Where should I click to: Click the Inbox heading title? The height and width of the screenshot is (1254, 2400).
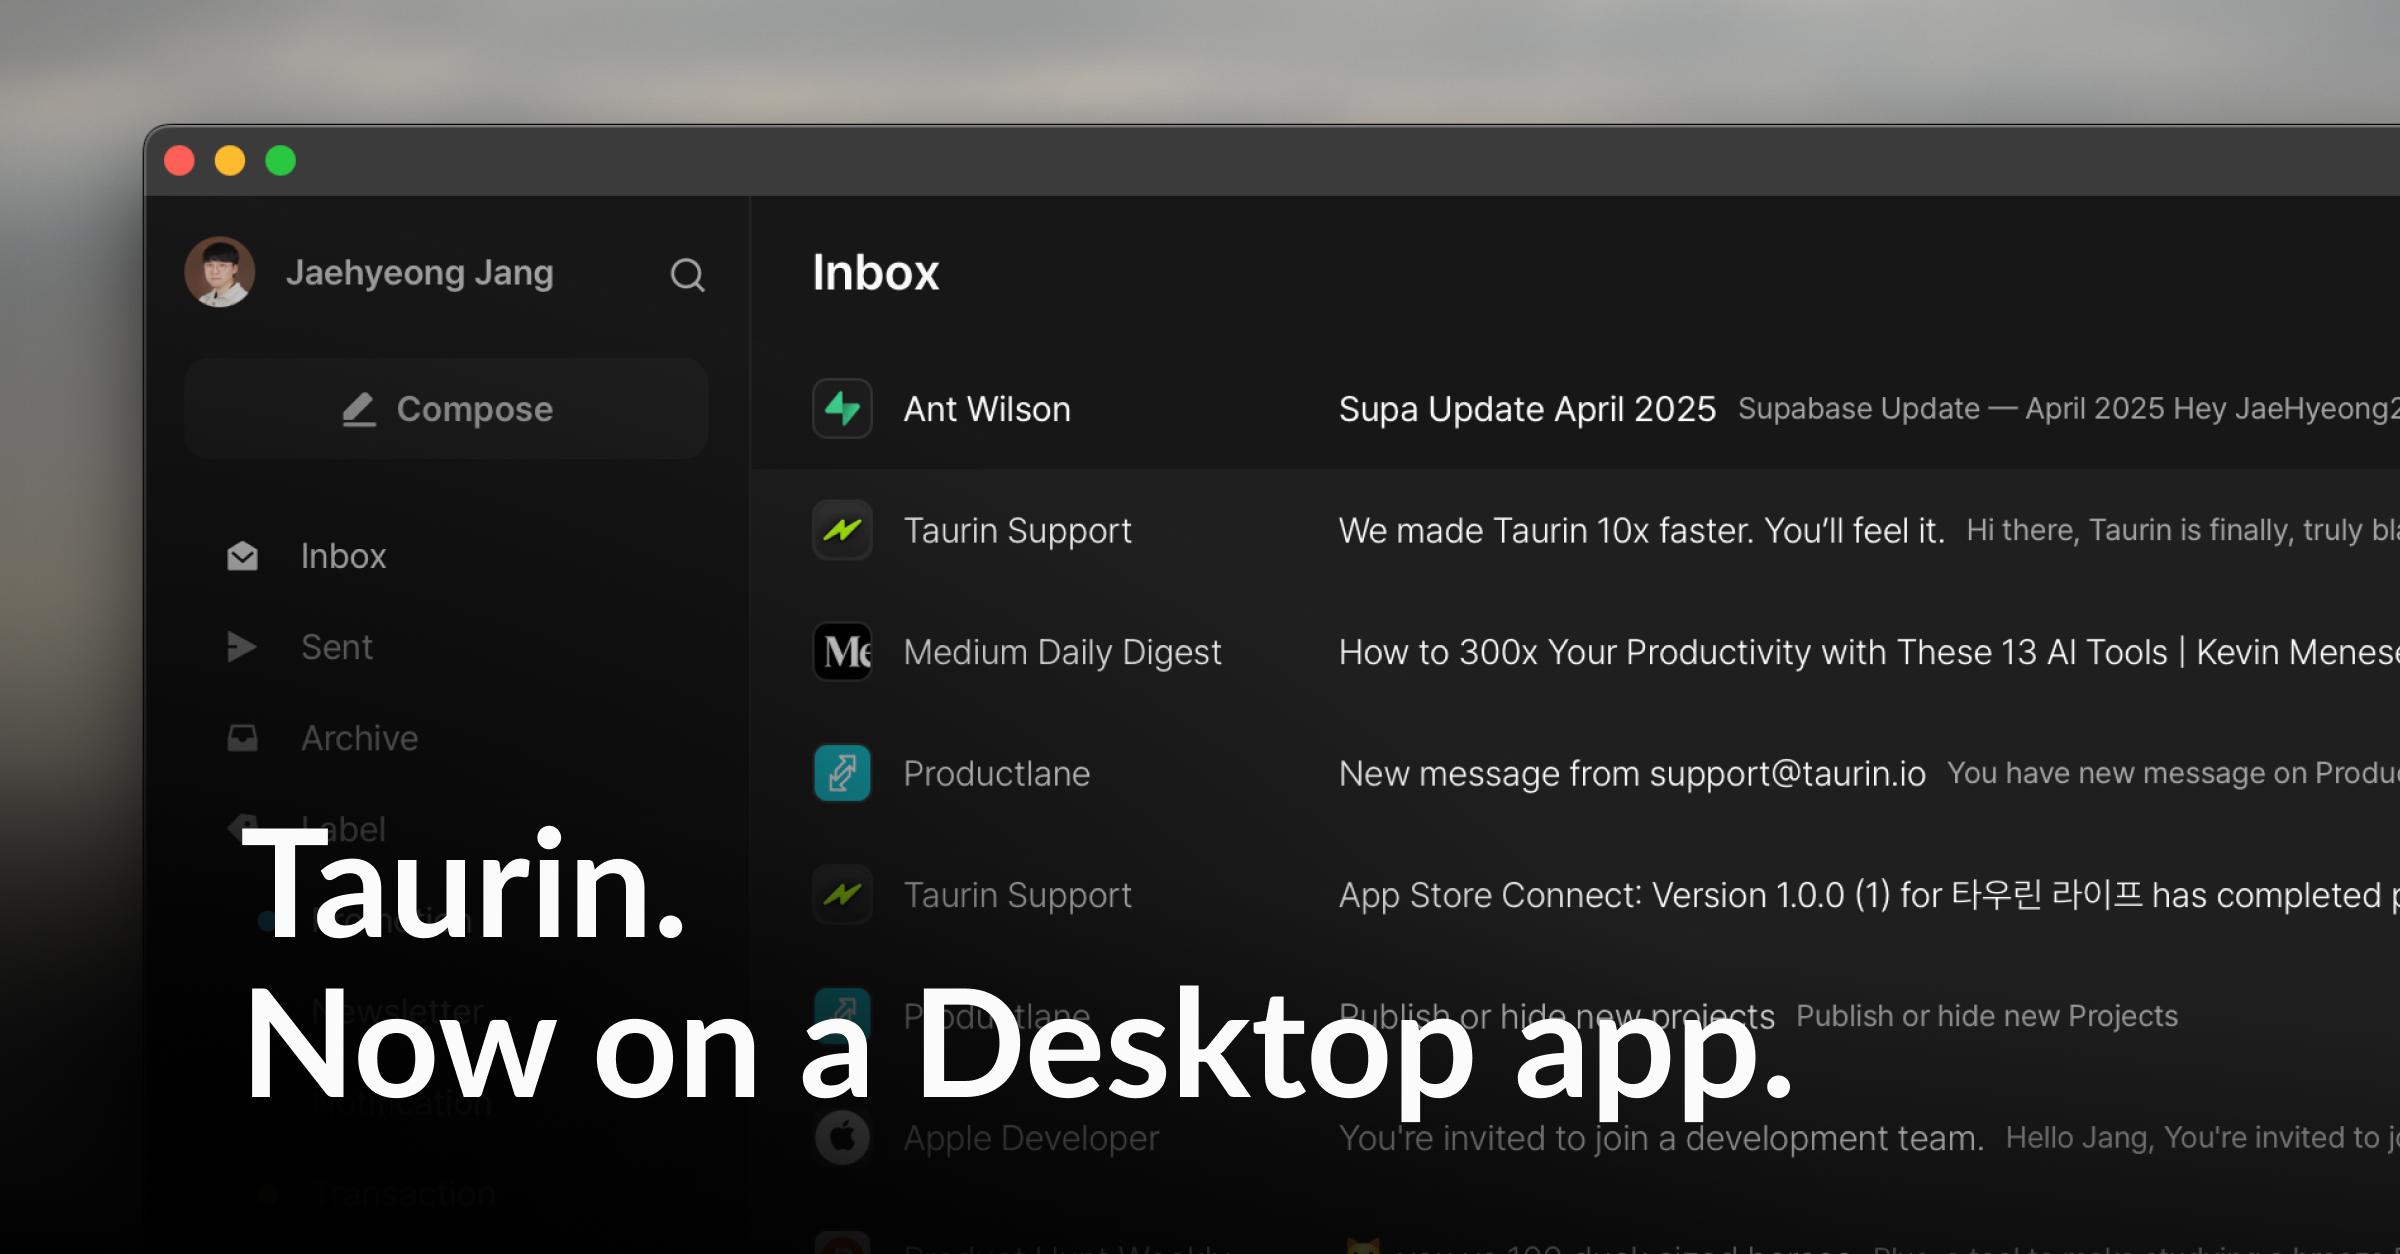pyautogui.click(x=875, y=272)
